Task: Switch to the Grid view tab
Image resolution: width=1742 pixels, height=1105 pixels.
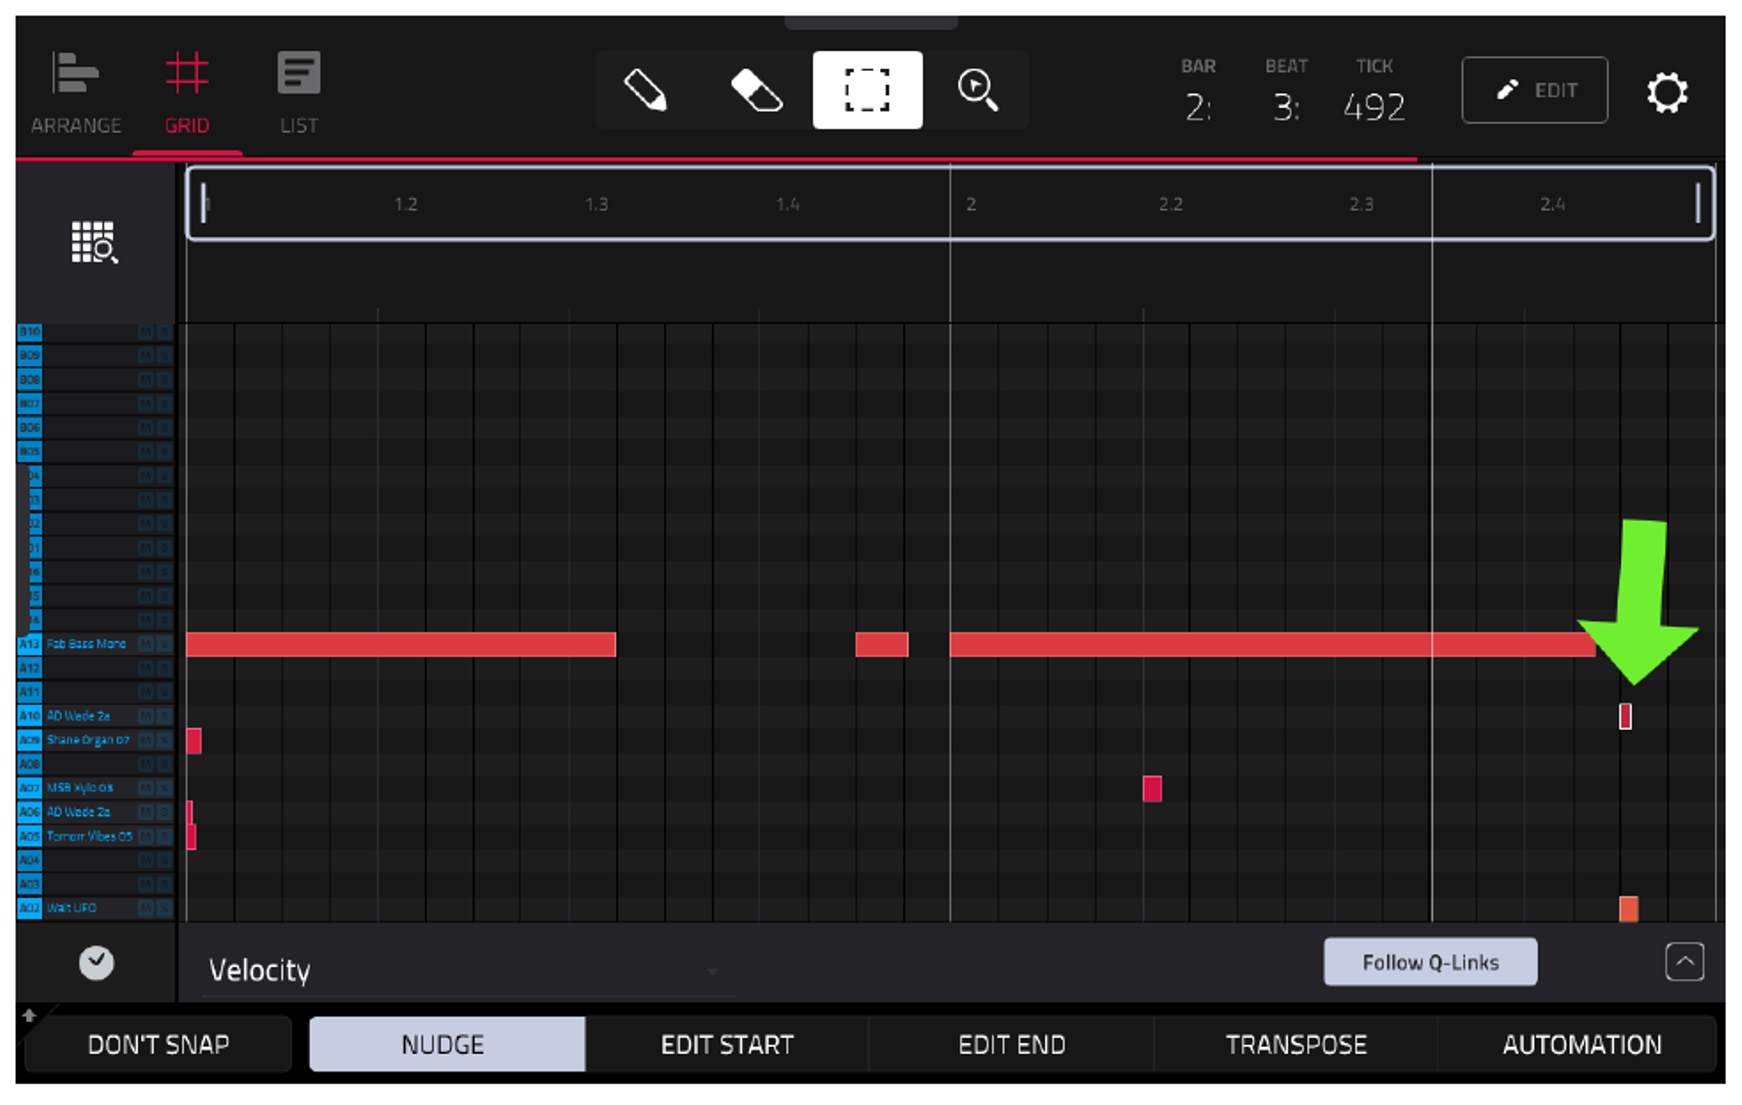Action: (187, 94)
